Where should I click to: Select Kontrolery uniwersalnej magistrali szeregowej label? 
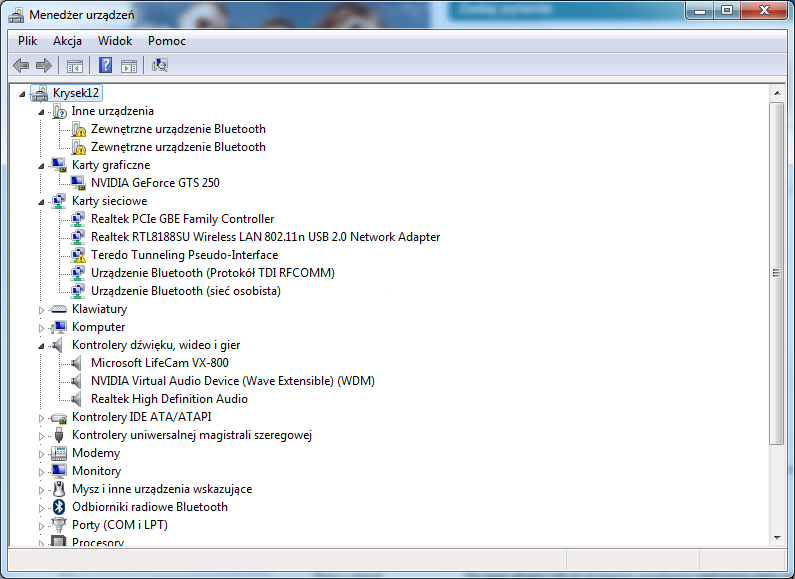192,435
